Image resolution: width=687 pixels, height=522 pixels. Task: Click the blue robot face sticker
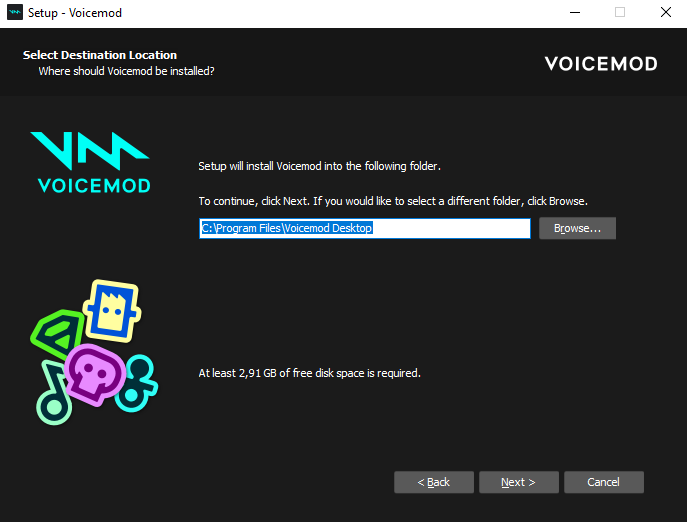(112, 311)
